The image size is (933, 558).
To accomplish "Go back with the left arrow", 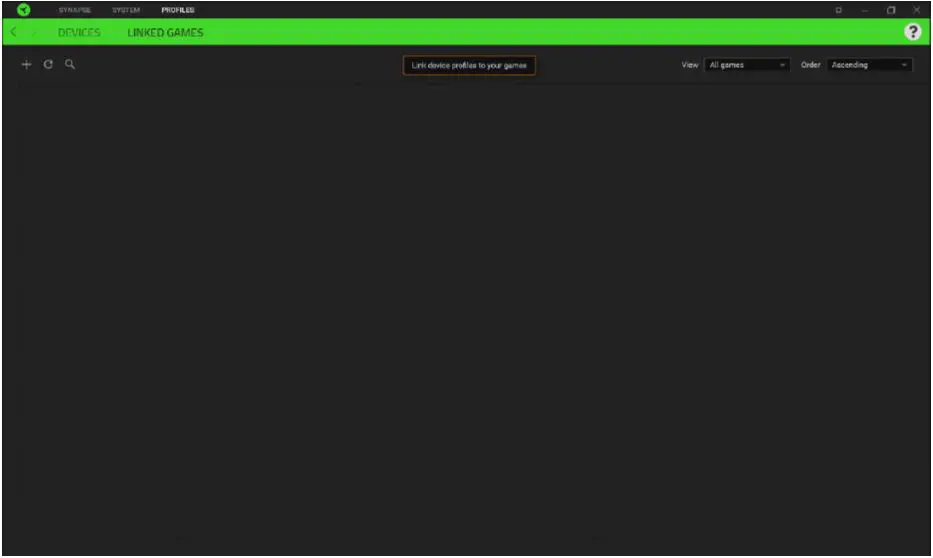I will (14, 32).
